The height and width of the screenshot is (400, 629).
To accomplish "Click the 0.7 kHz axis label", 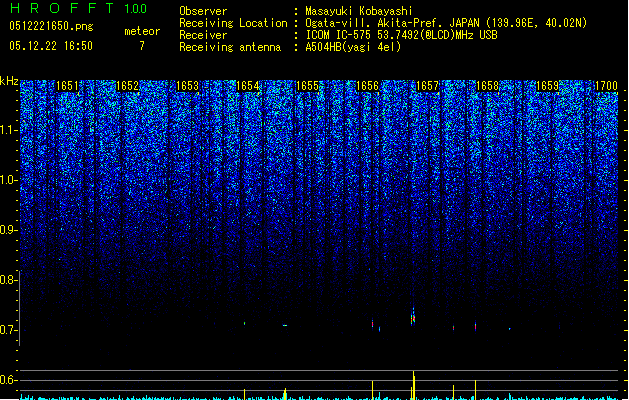I will point(8,330).
